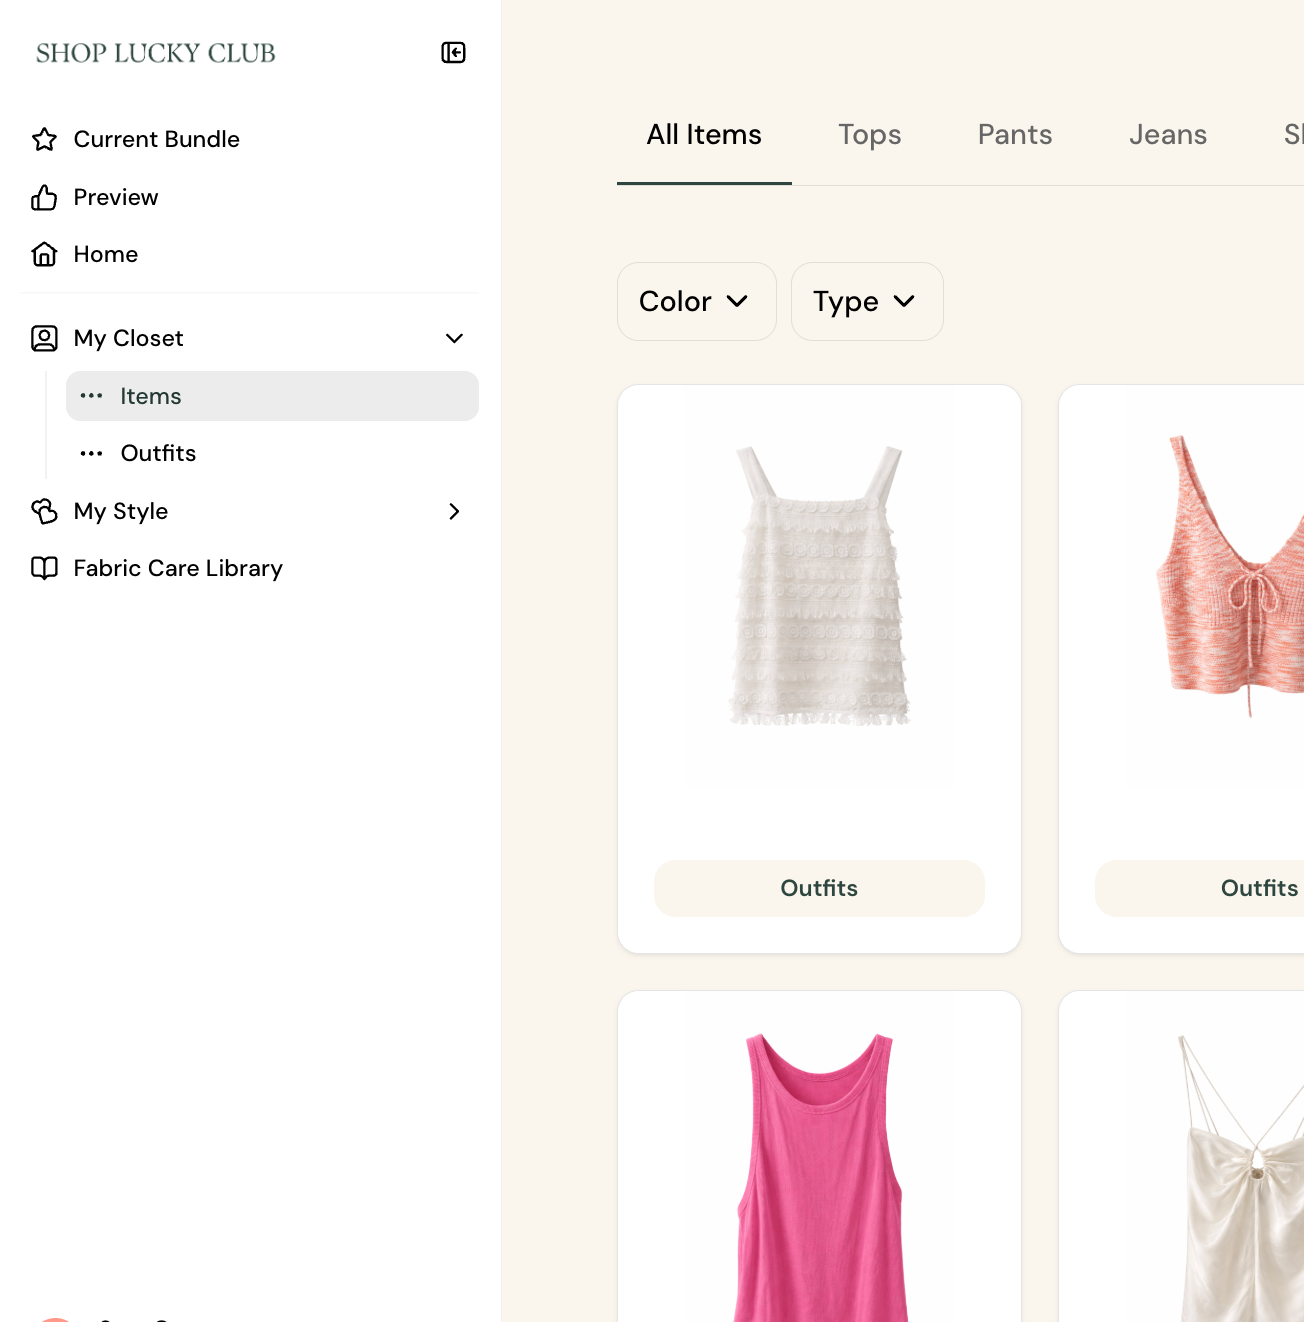This screenshot has height=1322, width=1304.
Task: Click the three-dots icon beside Items
Action: 91,396
